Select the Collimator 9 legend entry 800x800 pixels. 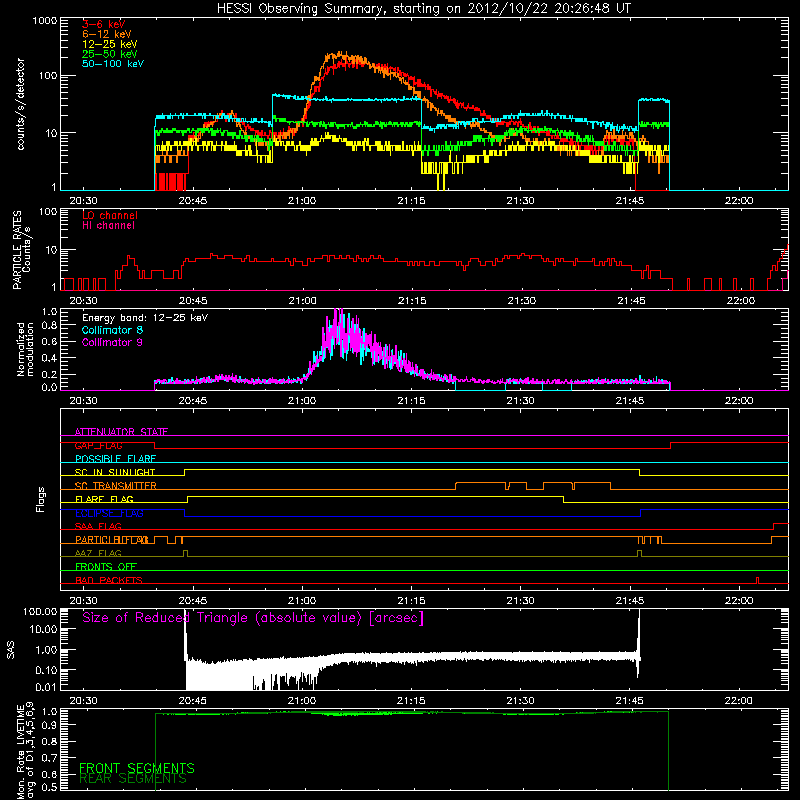[x=112, y=342]
